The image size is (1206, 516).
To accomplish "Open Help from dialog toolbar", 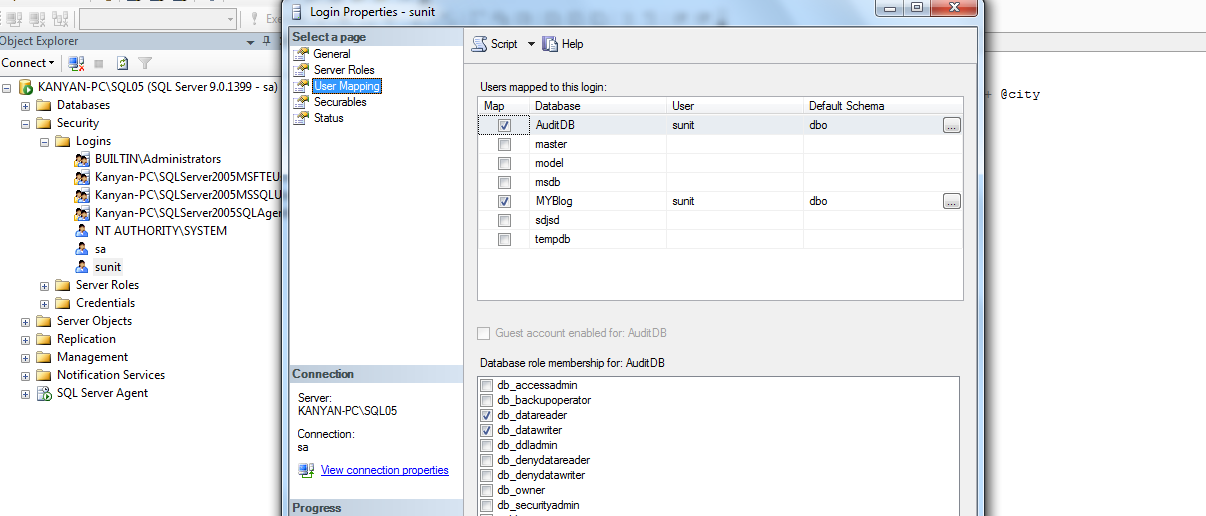I will 563,44.
